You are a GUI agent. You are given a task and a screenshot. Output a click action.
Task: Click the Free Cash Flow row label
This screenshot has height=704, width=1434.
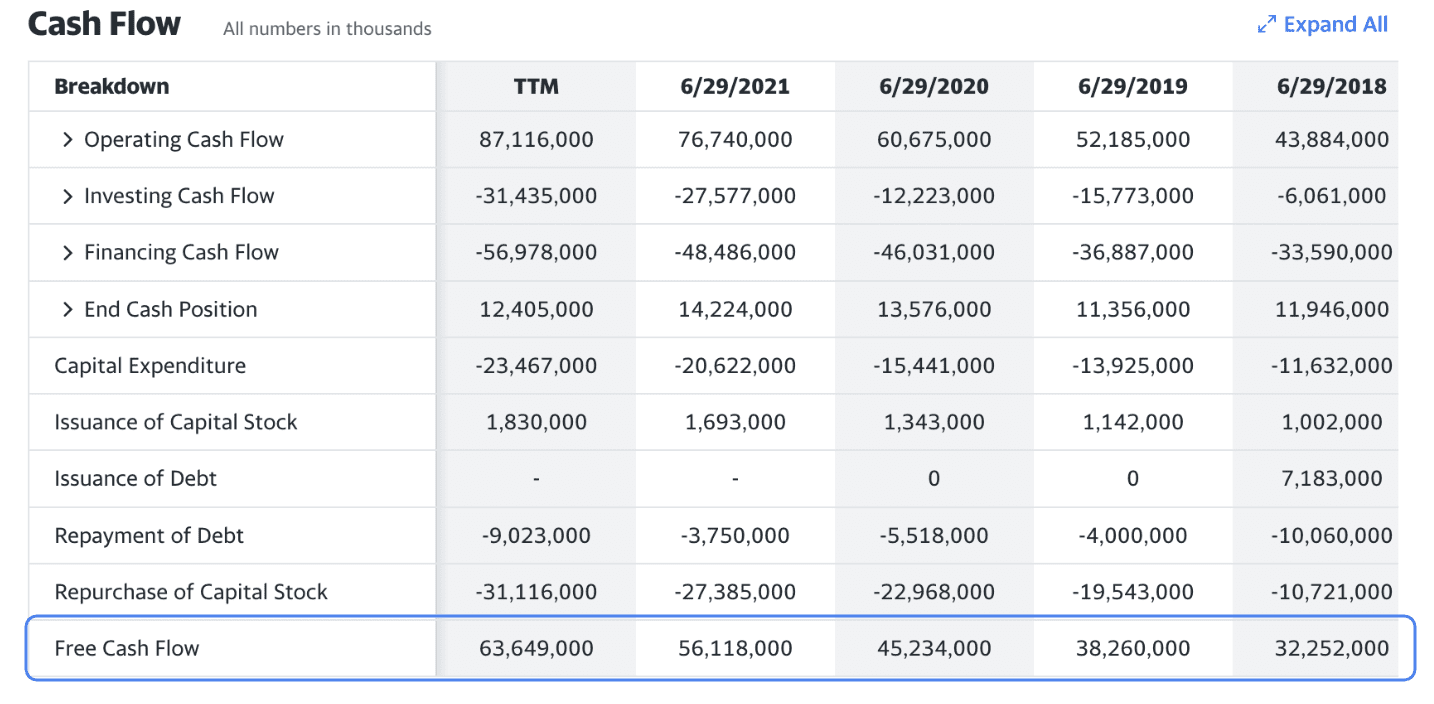click(127, 649)
